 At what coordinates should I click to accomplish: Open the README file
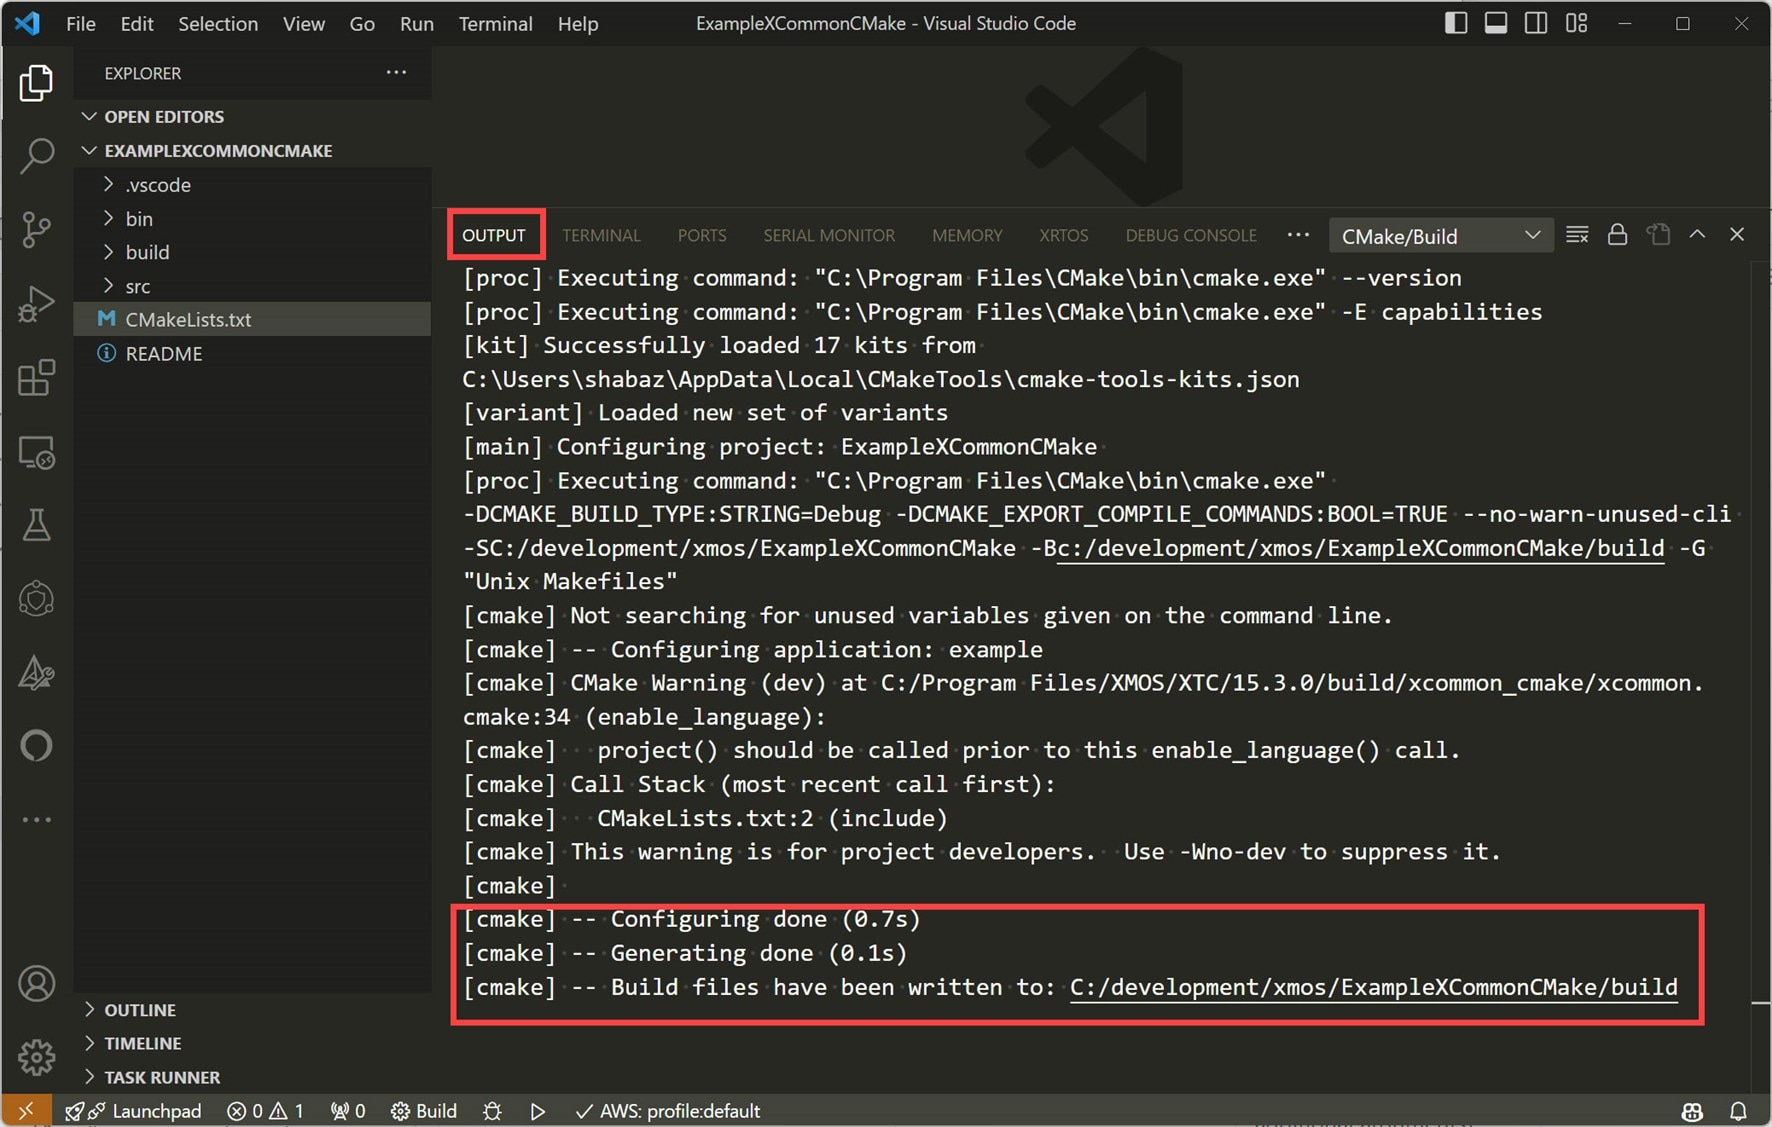tap(253, 353)
